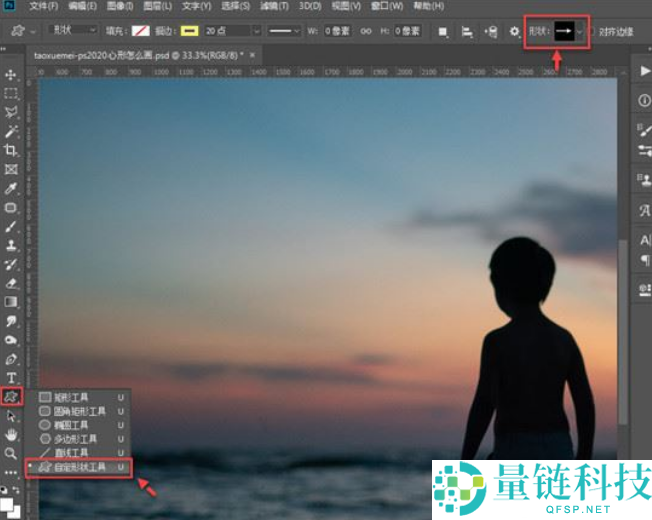Select the Eraser tool
Image resolution: width=652 pixels, height=520 pixels.
[10, 283]
